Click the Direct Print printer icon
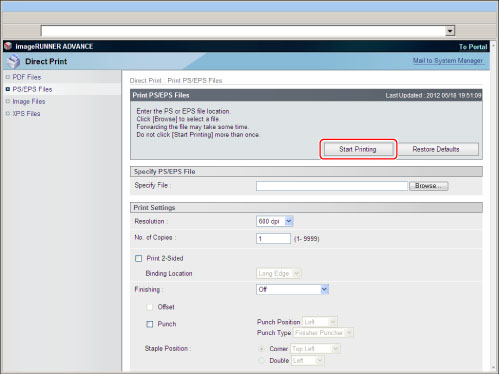Image resolution: width=499 pixels, height=374 pixels. (x=14, y=61)
